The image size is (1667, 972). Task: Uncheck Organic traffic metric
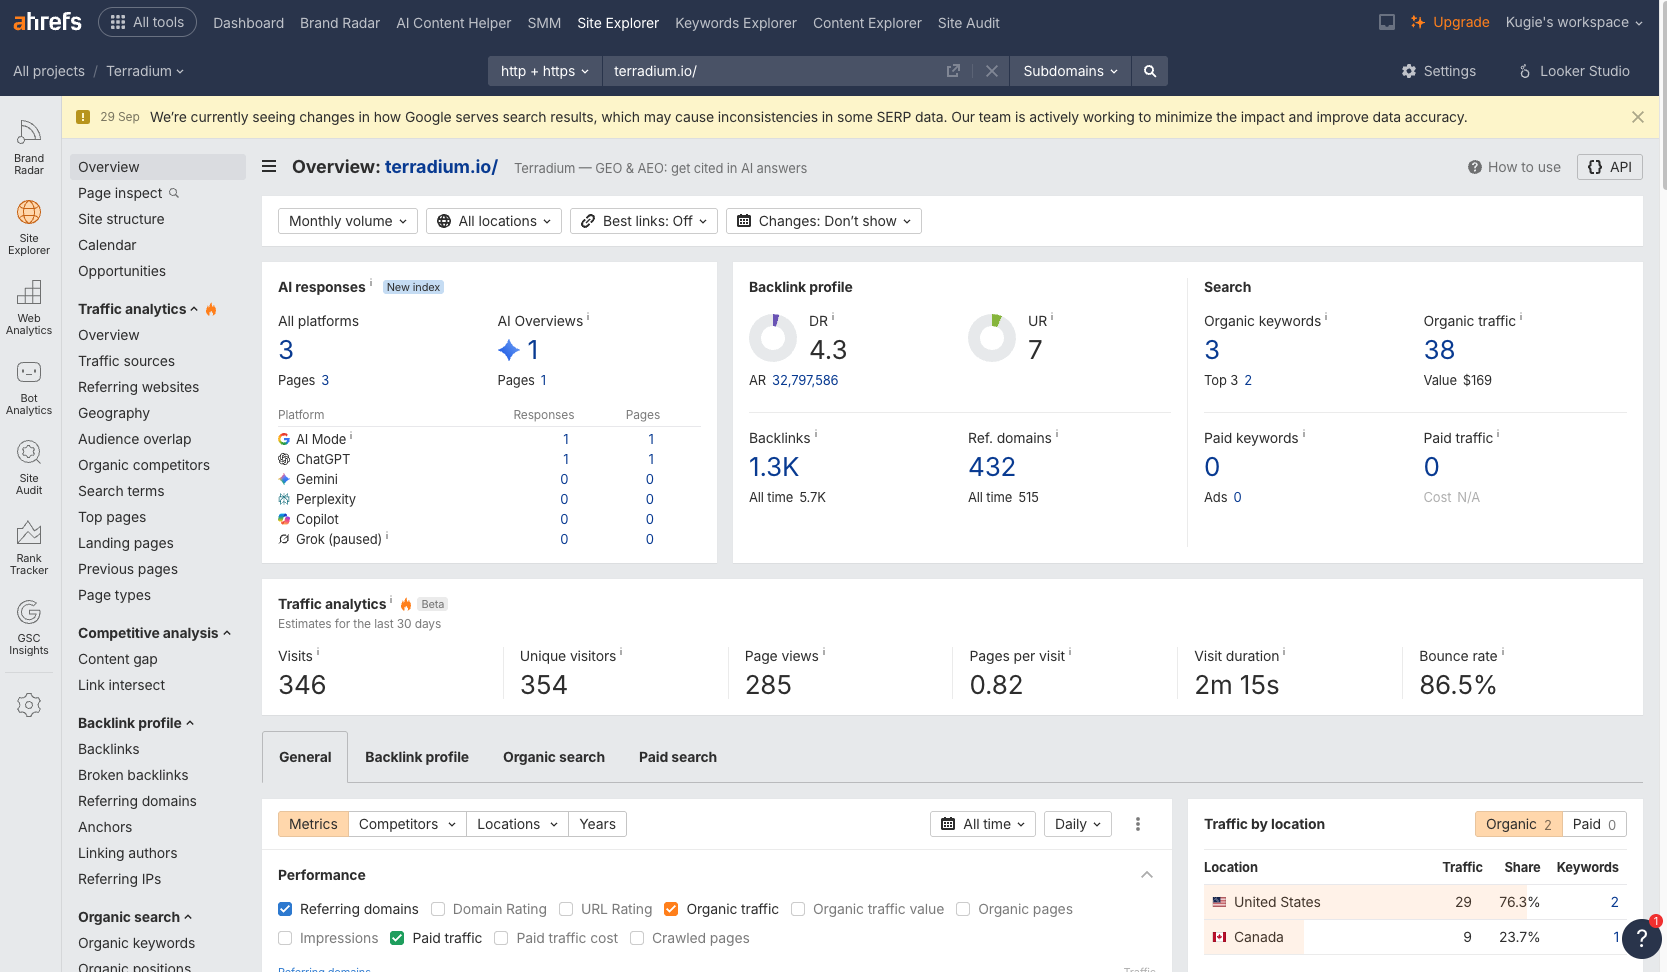coord(671,909)
